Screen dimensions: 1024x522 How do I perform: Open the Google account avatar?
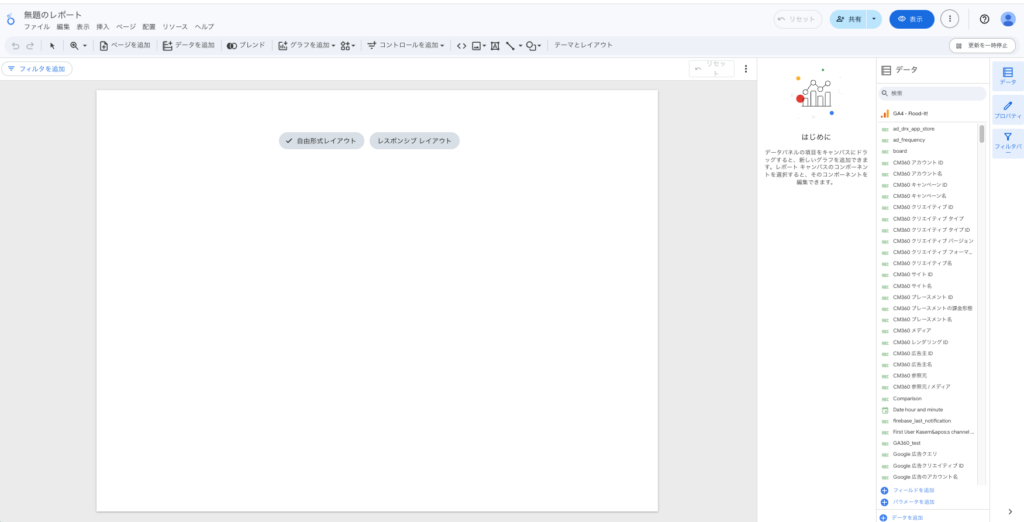(1008, 19)
